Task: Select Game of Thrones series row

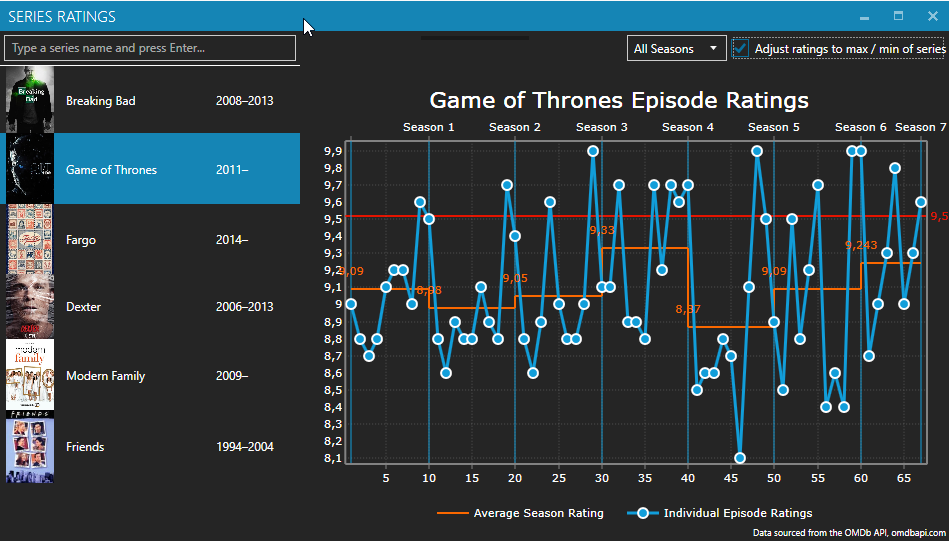Action: tap(150, 169)
